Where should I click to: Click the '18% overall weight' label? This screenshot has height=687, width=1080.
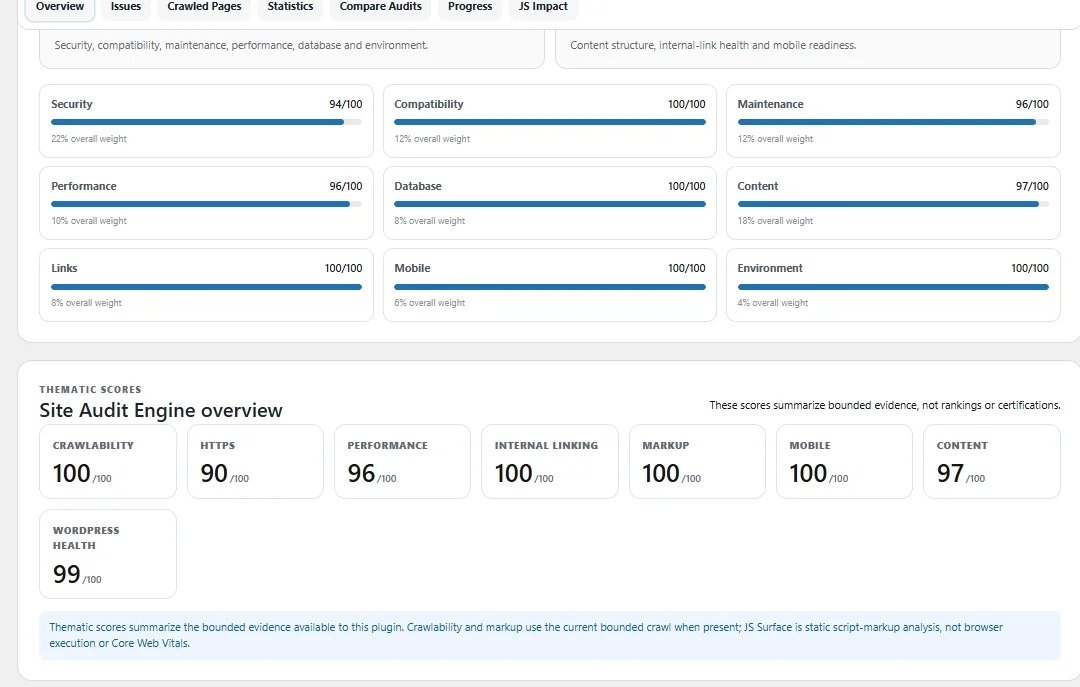[775, 221]
